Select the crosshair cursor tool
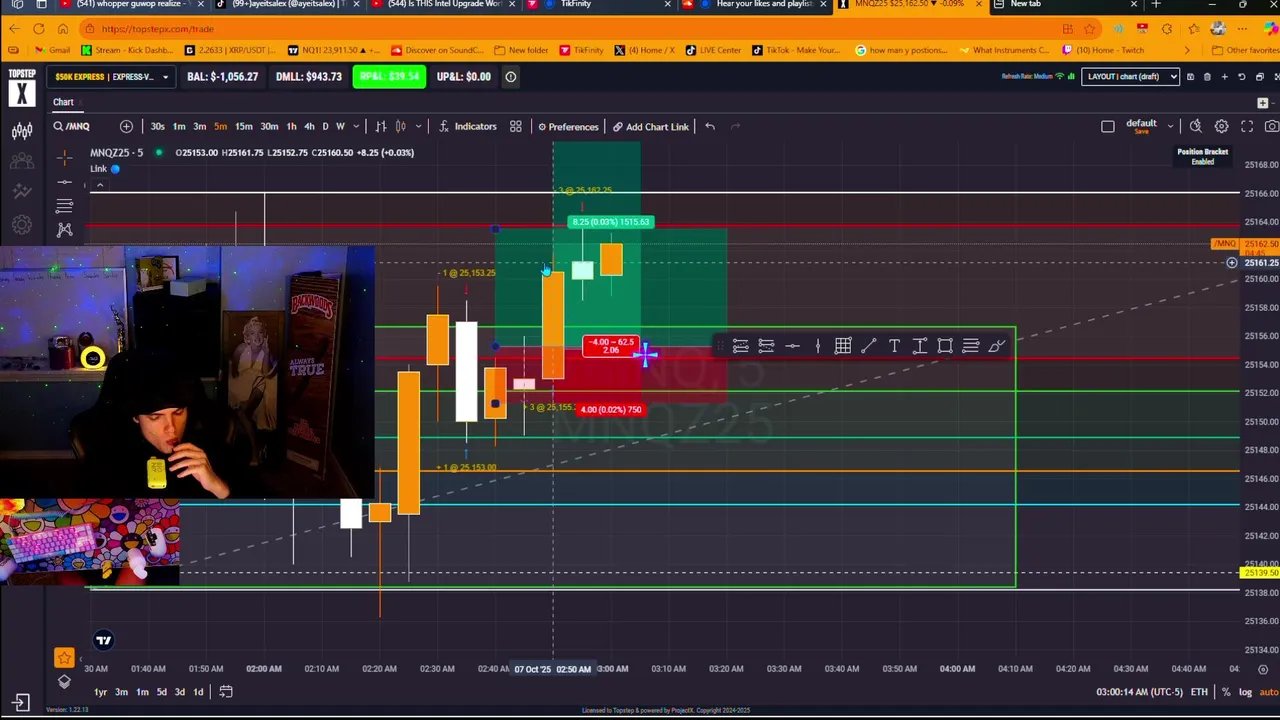This screenshot has height=720, width=1280. click(x=64, y=157)
